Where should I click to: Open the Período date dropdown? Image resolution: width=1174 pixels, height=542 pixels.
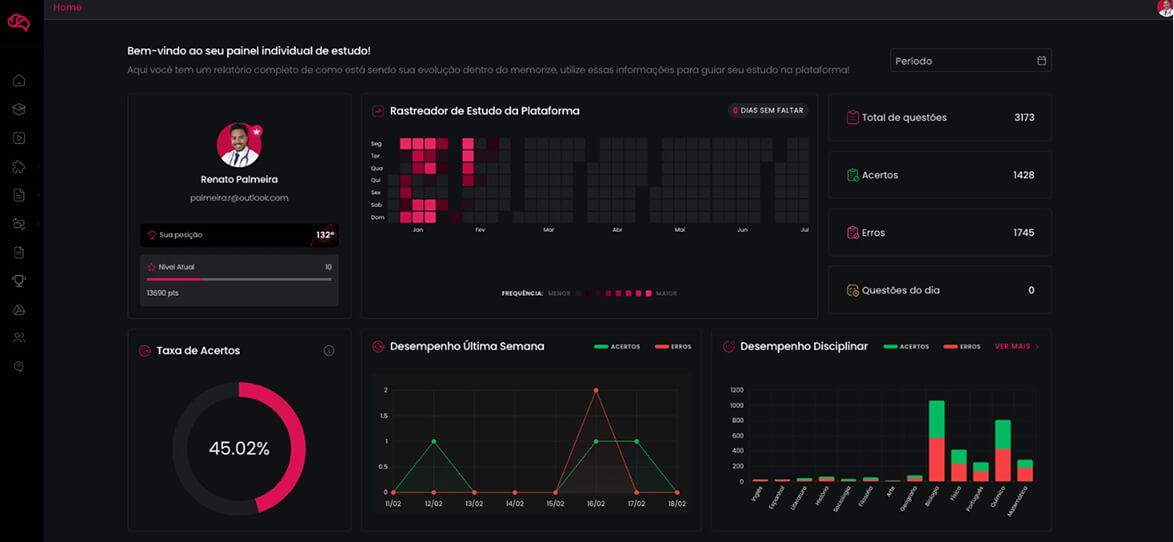[x=970, y=61]
